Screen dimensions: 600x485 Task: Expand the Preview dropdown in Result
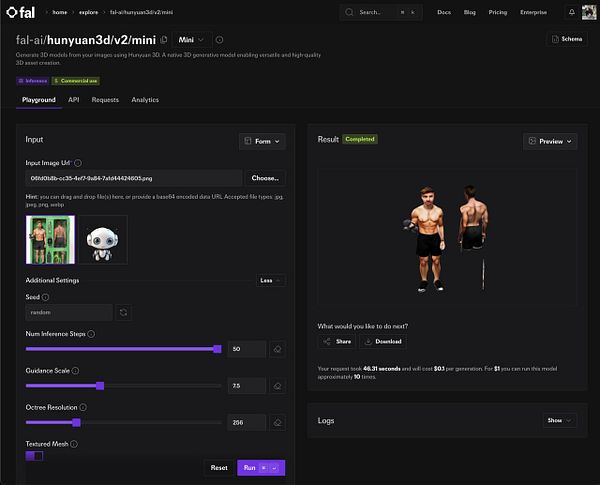click(x=550, y=141)
